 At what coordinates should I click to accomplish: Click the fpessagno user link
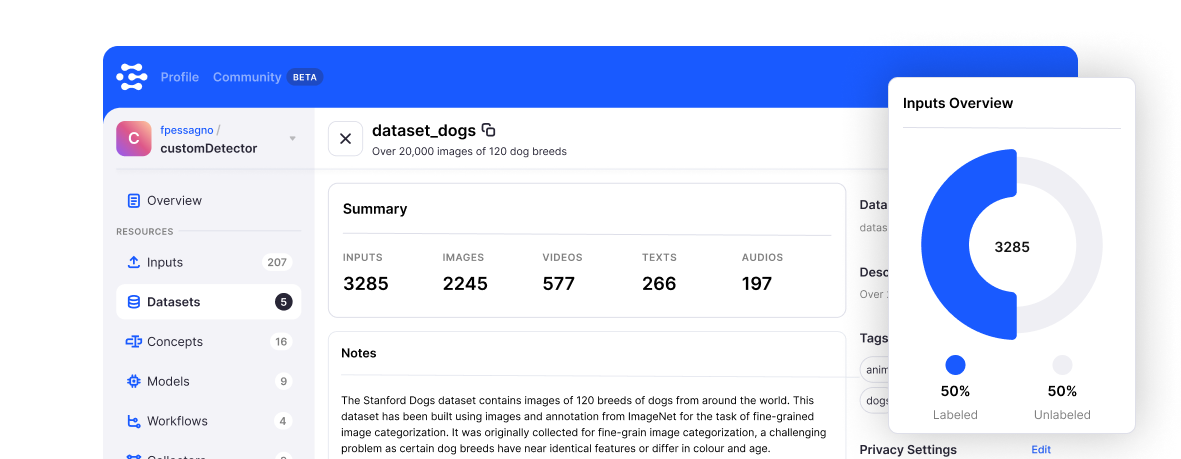coord(187,130)
